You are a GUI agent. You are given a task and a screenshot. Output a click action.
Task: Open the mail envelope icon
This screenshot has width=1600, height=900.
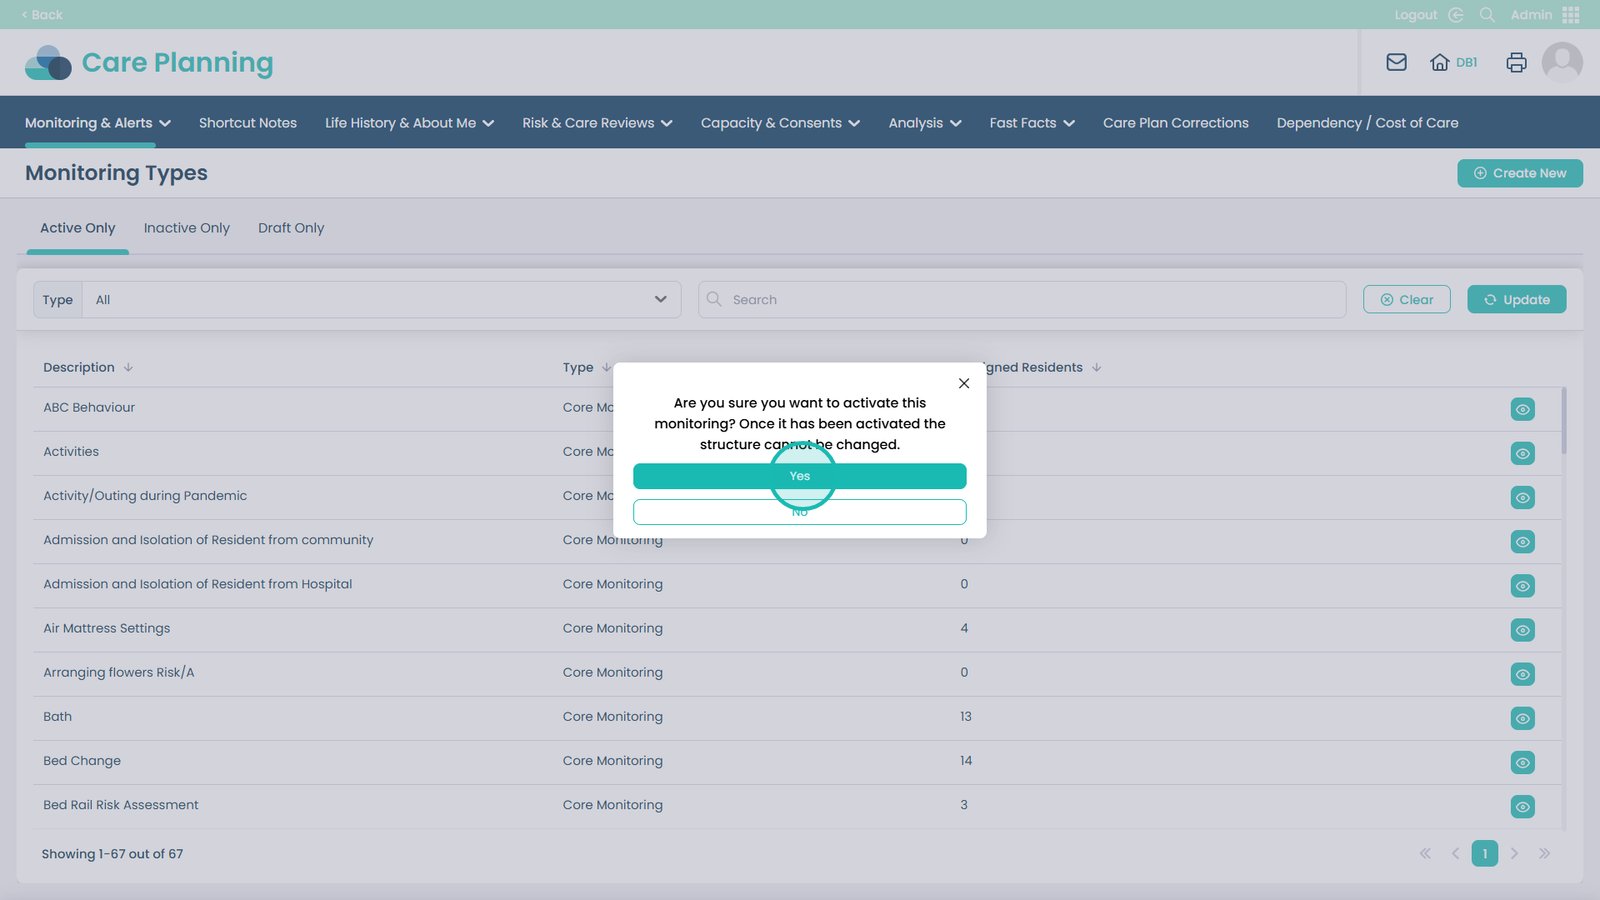click(1396, 62)
